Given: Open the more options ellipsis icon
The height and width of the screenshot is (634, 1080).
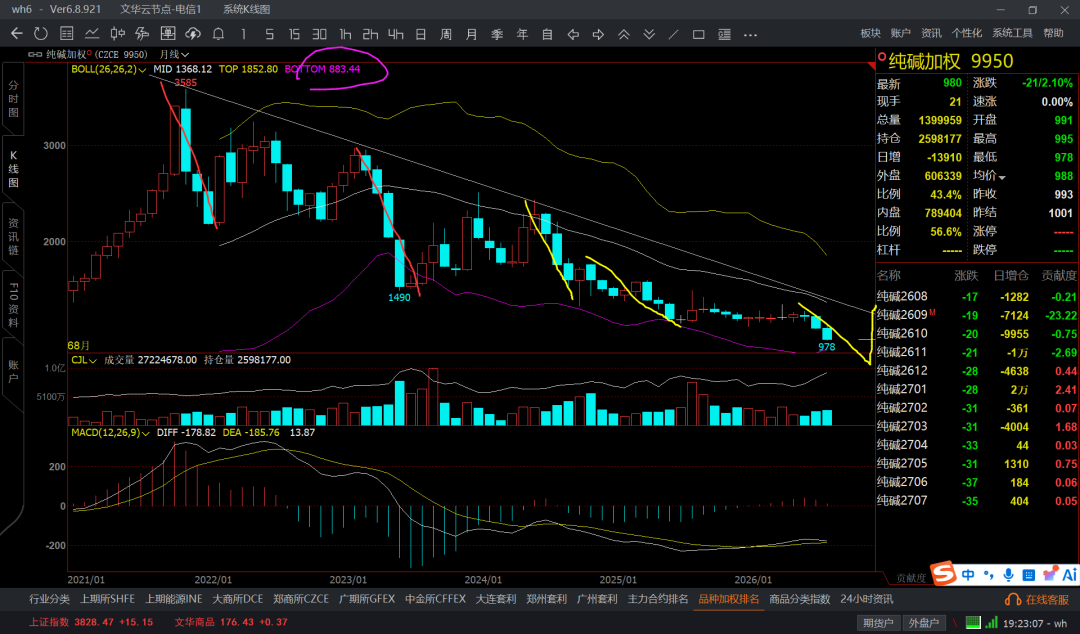Looking at the screenshot, I should click(x=751, y=34).
